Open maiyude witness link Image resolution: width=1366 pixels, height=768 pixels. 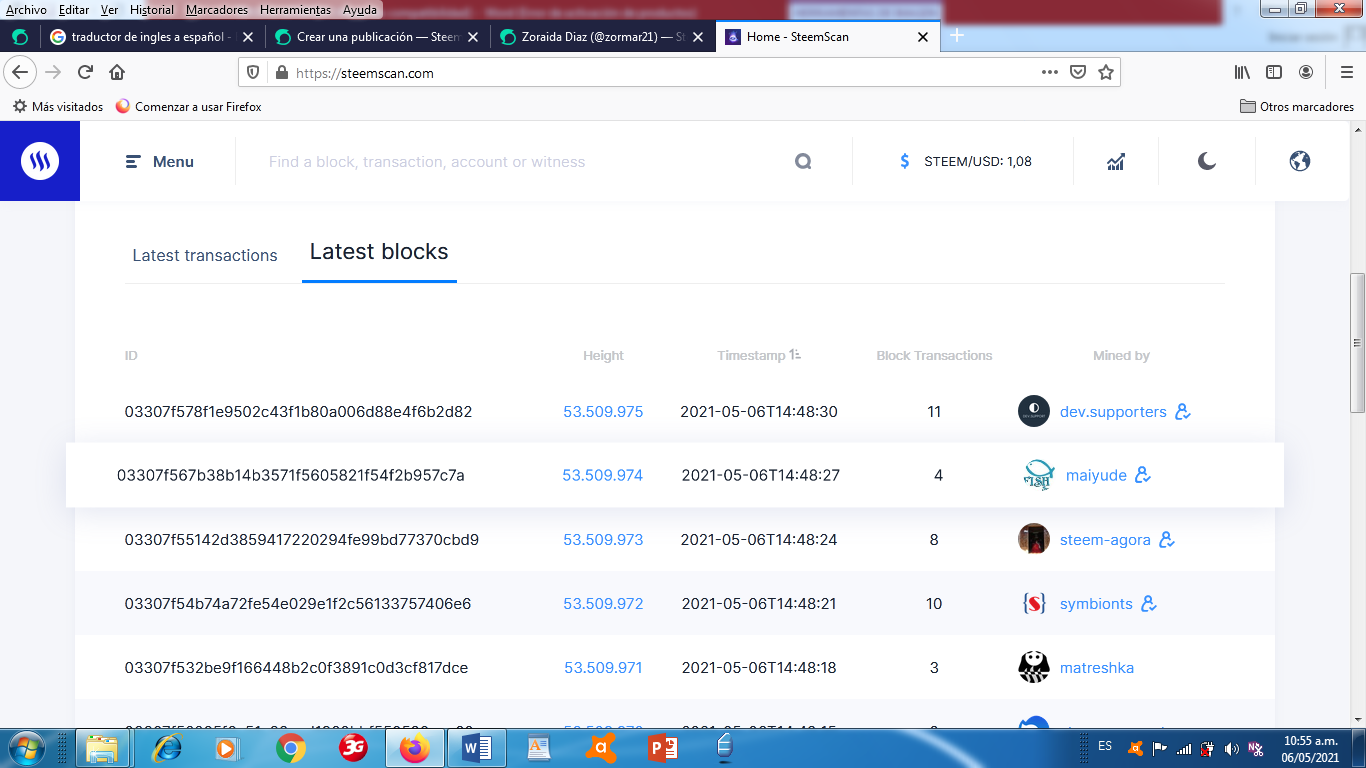[x=1096, y=476]
